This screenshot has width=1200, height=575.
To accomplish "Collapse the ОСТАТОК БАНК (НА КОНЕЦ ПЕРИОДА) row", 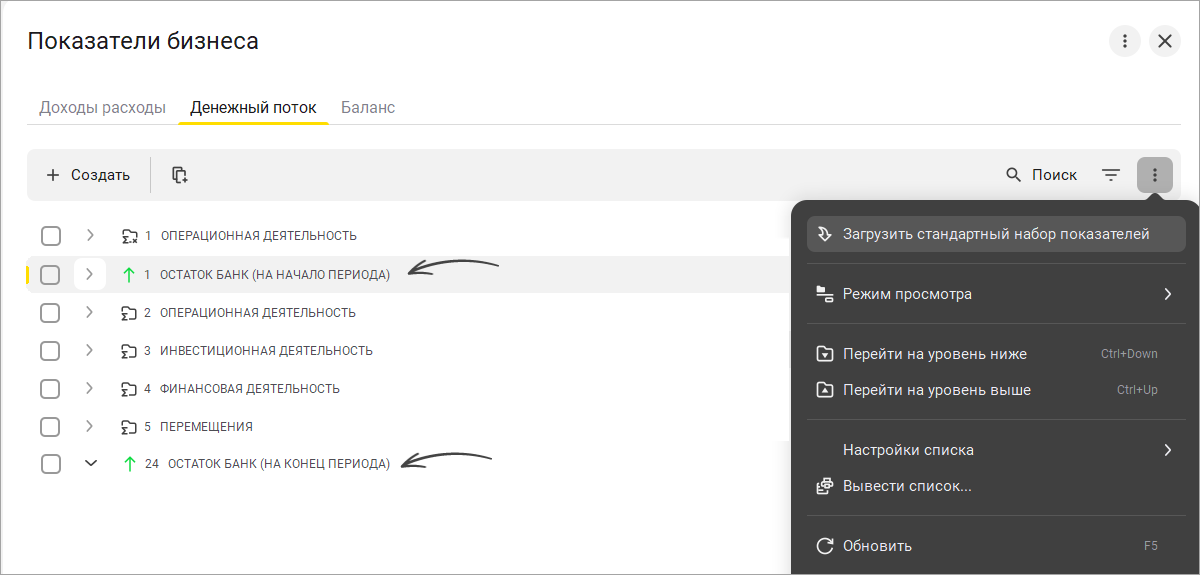I will click(x=91, y=464).
